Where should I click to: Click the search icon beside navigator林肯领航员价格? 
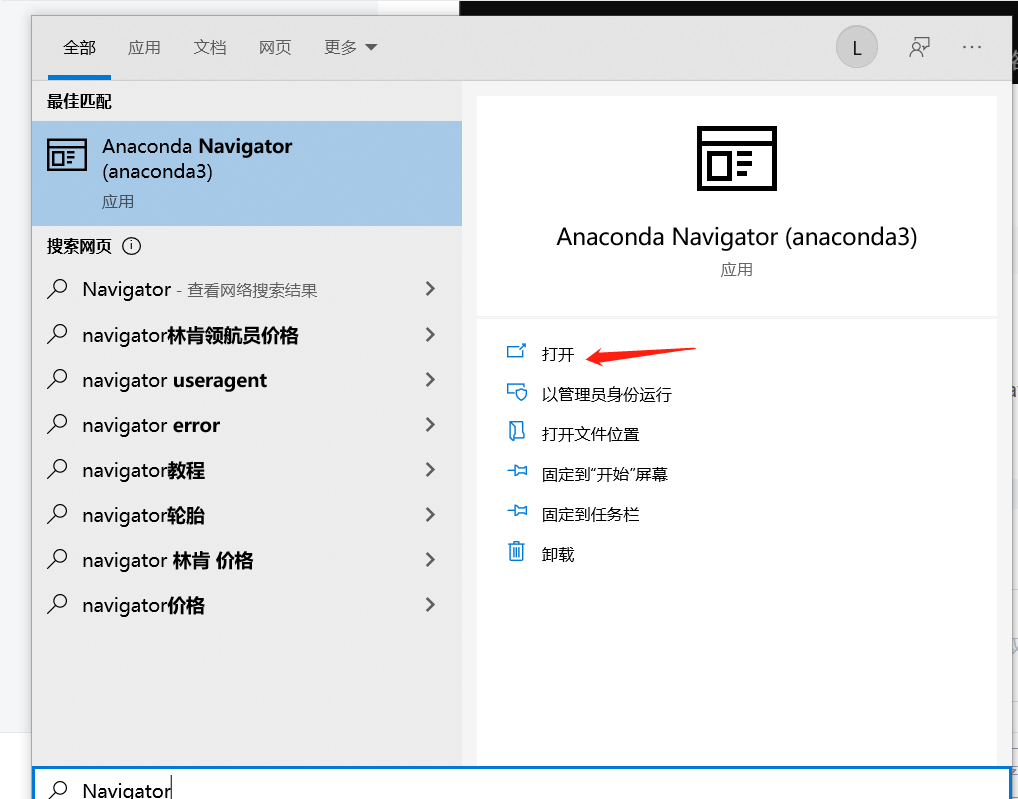pyautogui.click(x=57, y=334)
